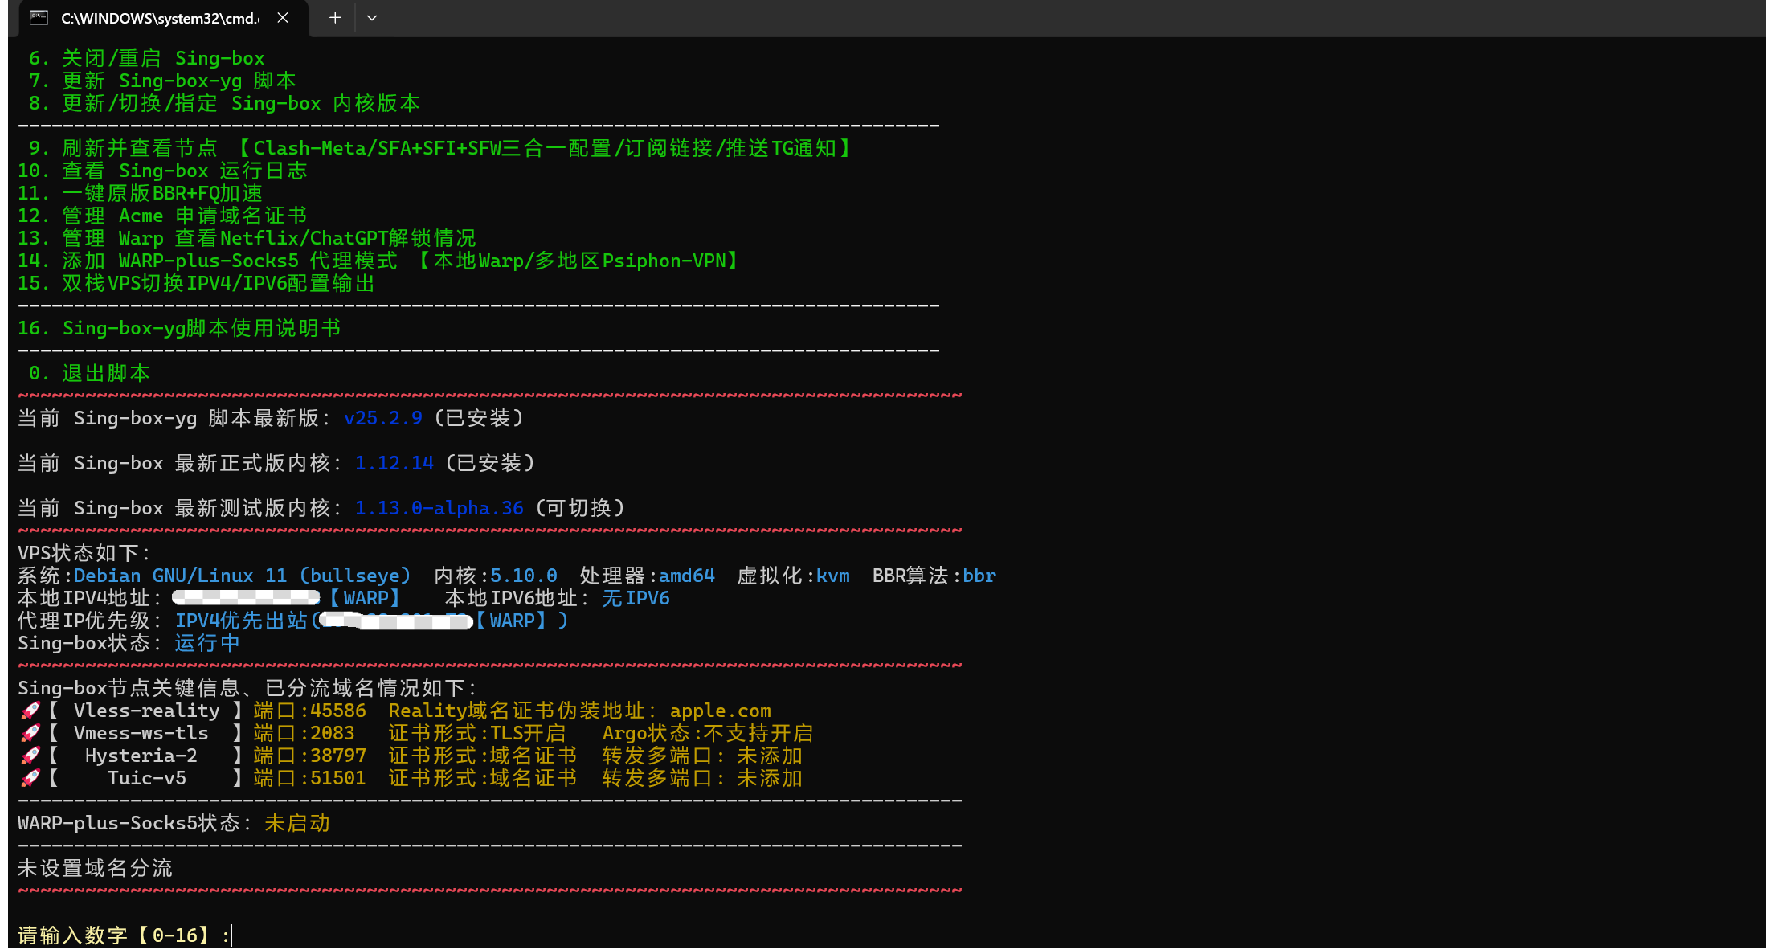
Task: Close the cmd.exe terminal tab
Action: tap(283, 18)
